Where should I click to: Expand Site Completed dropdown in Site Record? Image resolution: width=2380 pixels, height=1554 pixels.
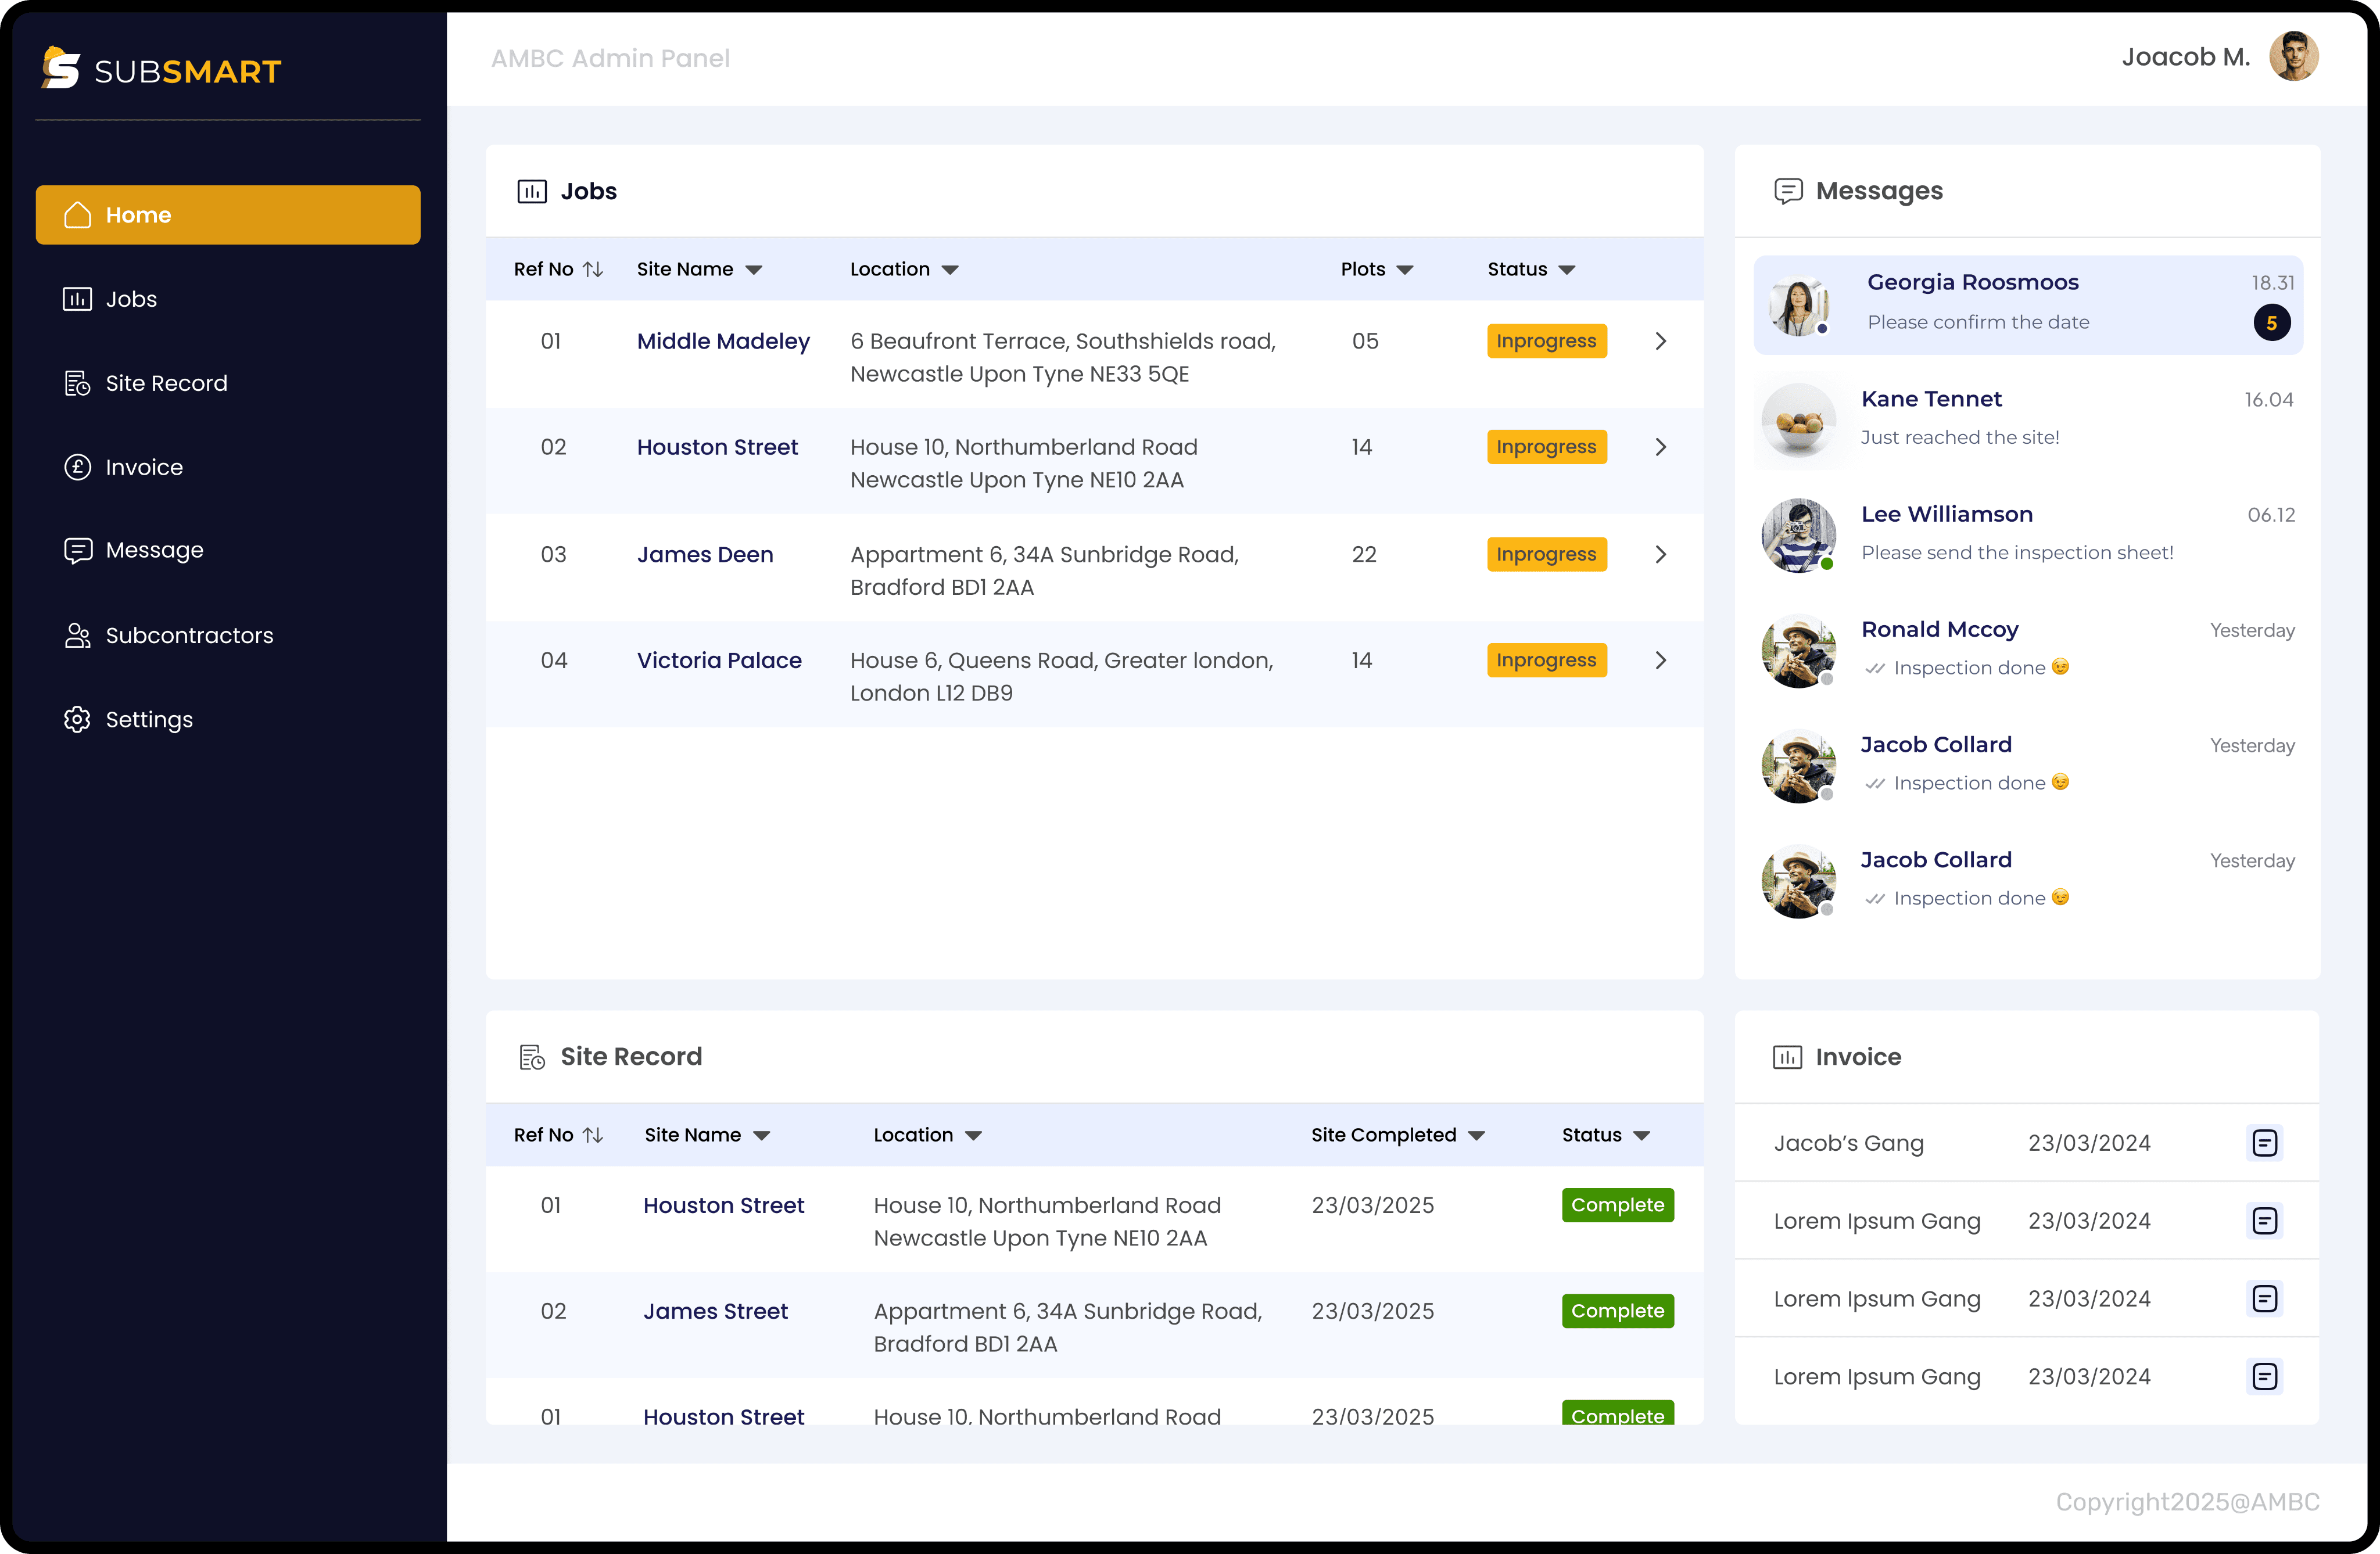(1476, 1136)
